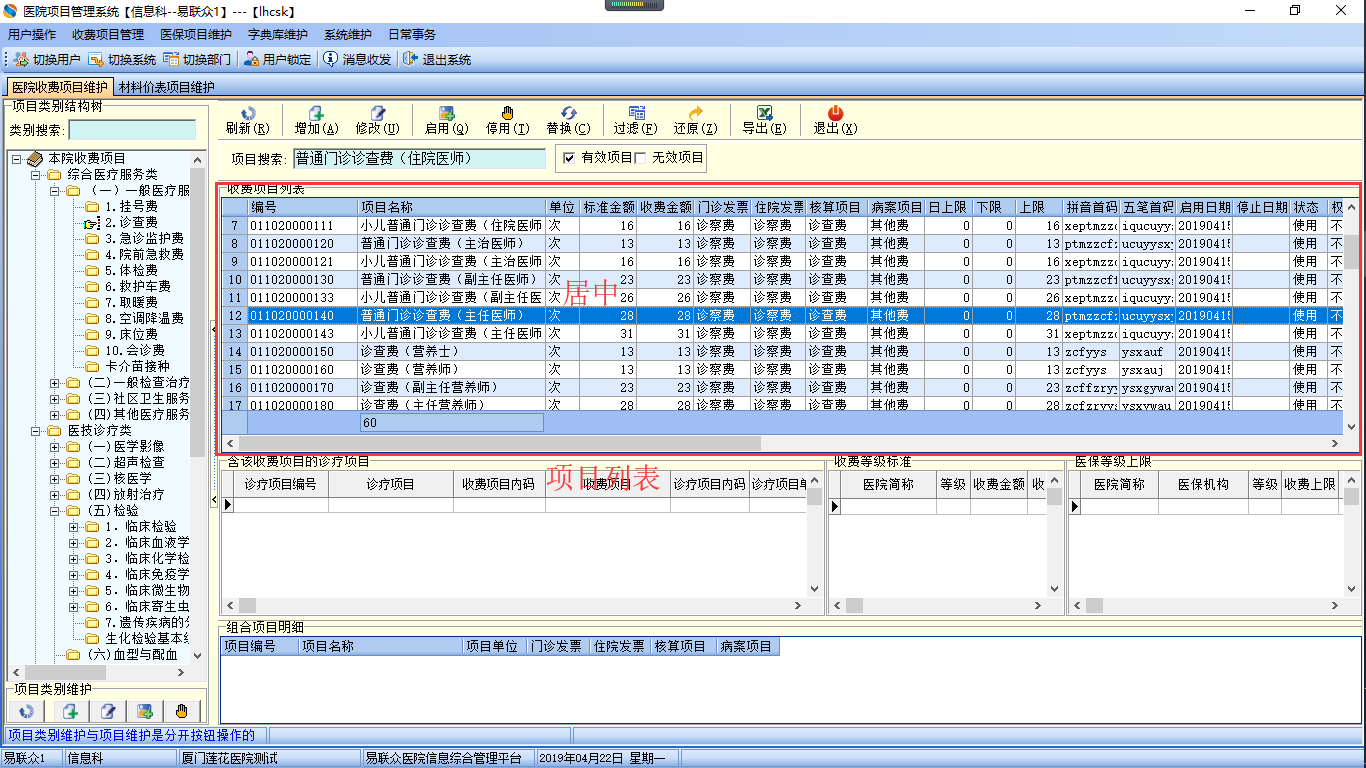Screen dimensions: 1366x768
Task: Click the fee list horizontal scrollbar thumb
Action: [x=498, y=443]
